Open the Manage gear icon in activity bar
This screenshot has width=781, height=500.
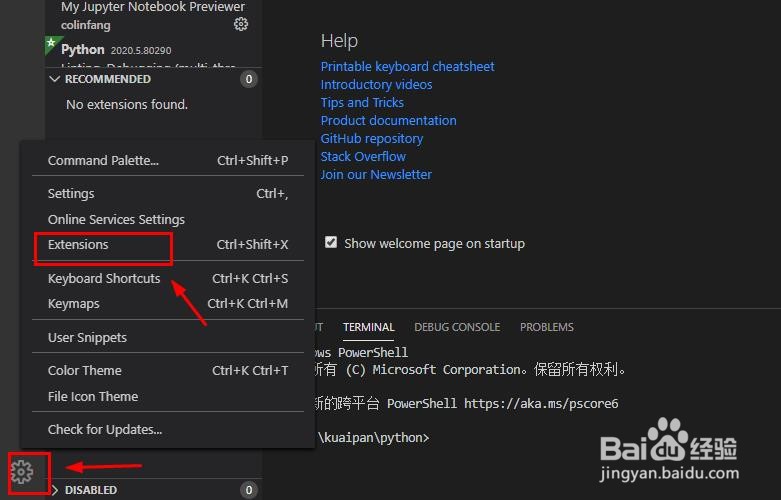22,472
